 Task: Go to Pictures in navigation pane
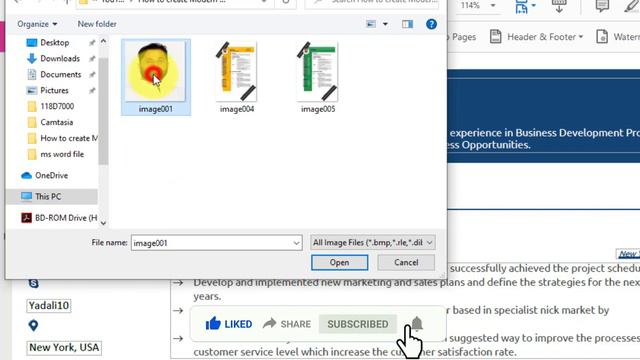(x=54, y=90)
